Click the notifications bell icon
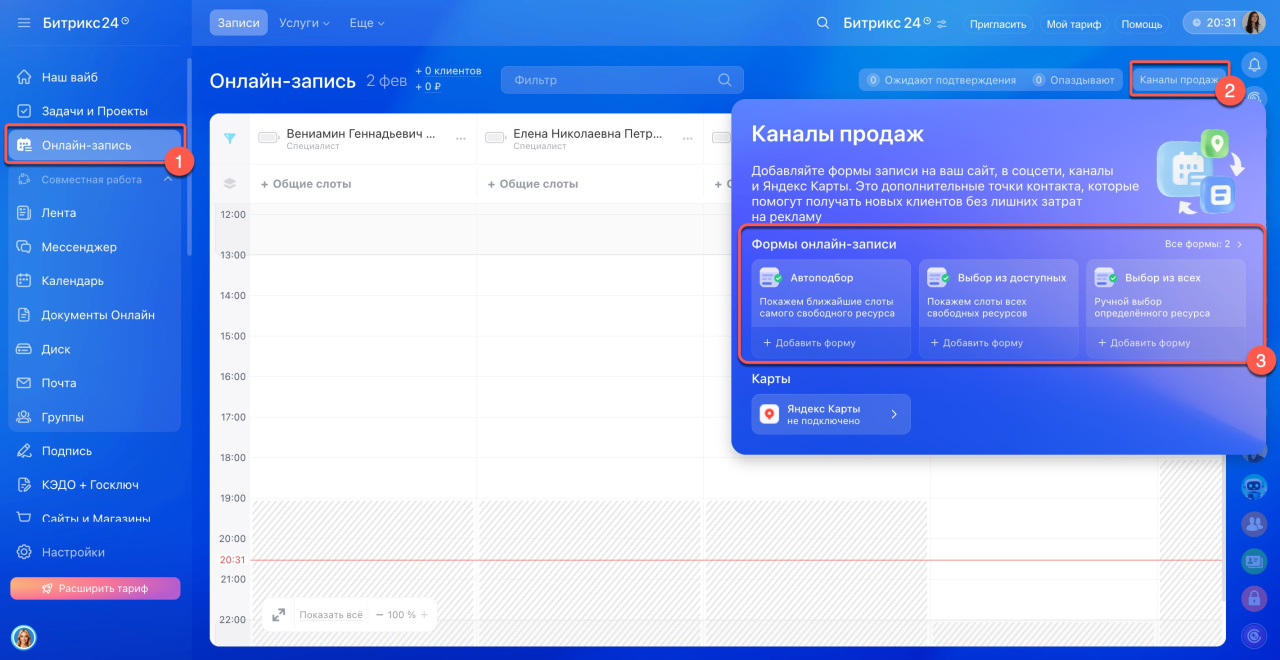 click(1254, 65)
